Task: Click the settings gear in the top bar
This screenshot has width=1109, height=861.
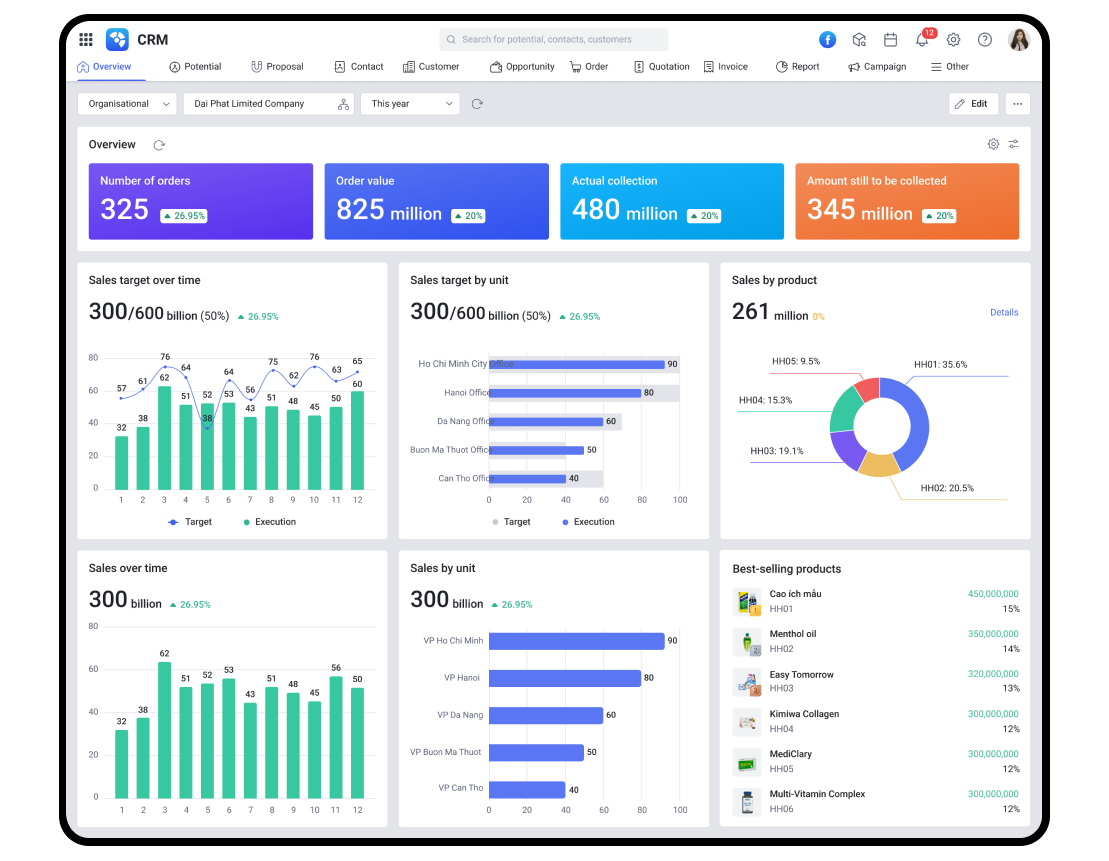Action: click(x=953, y=39)
